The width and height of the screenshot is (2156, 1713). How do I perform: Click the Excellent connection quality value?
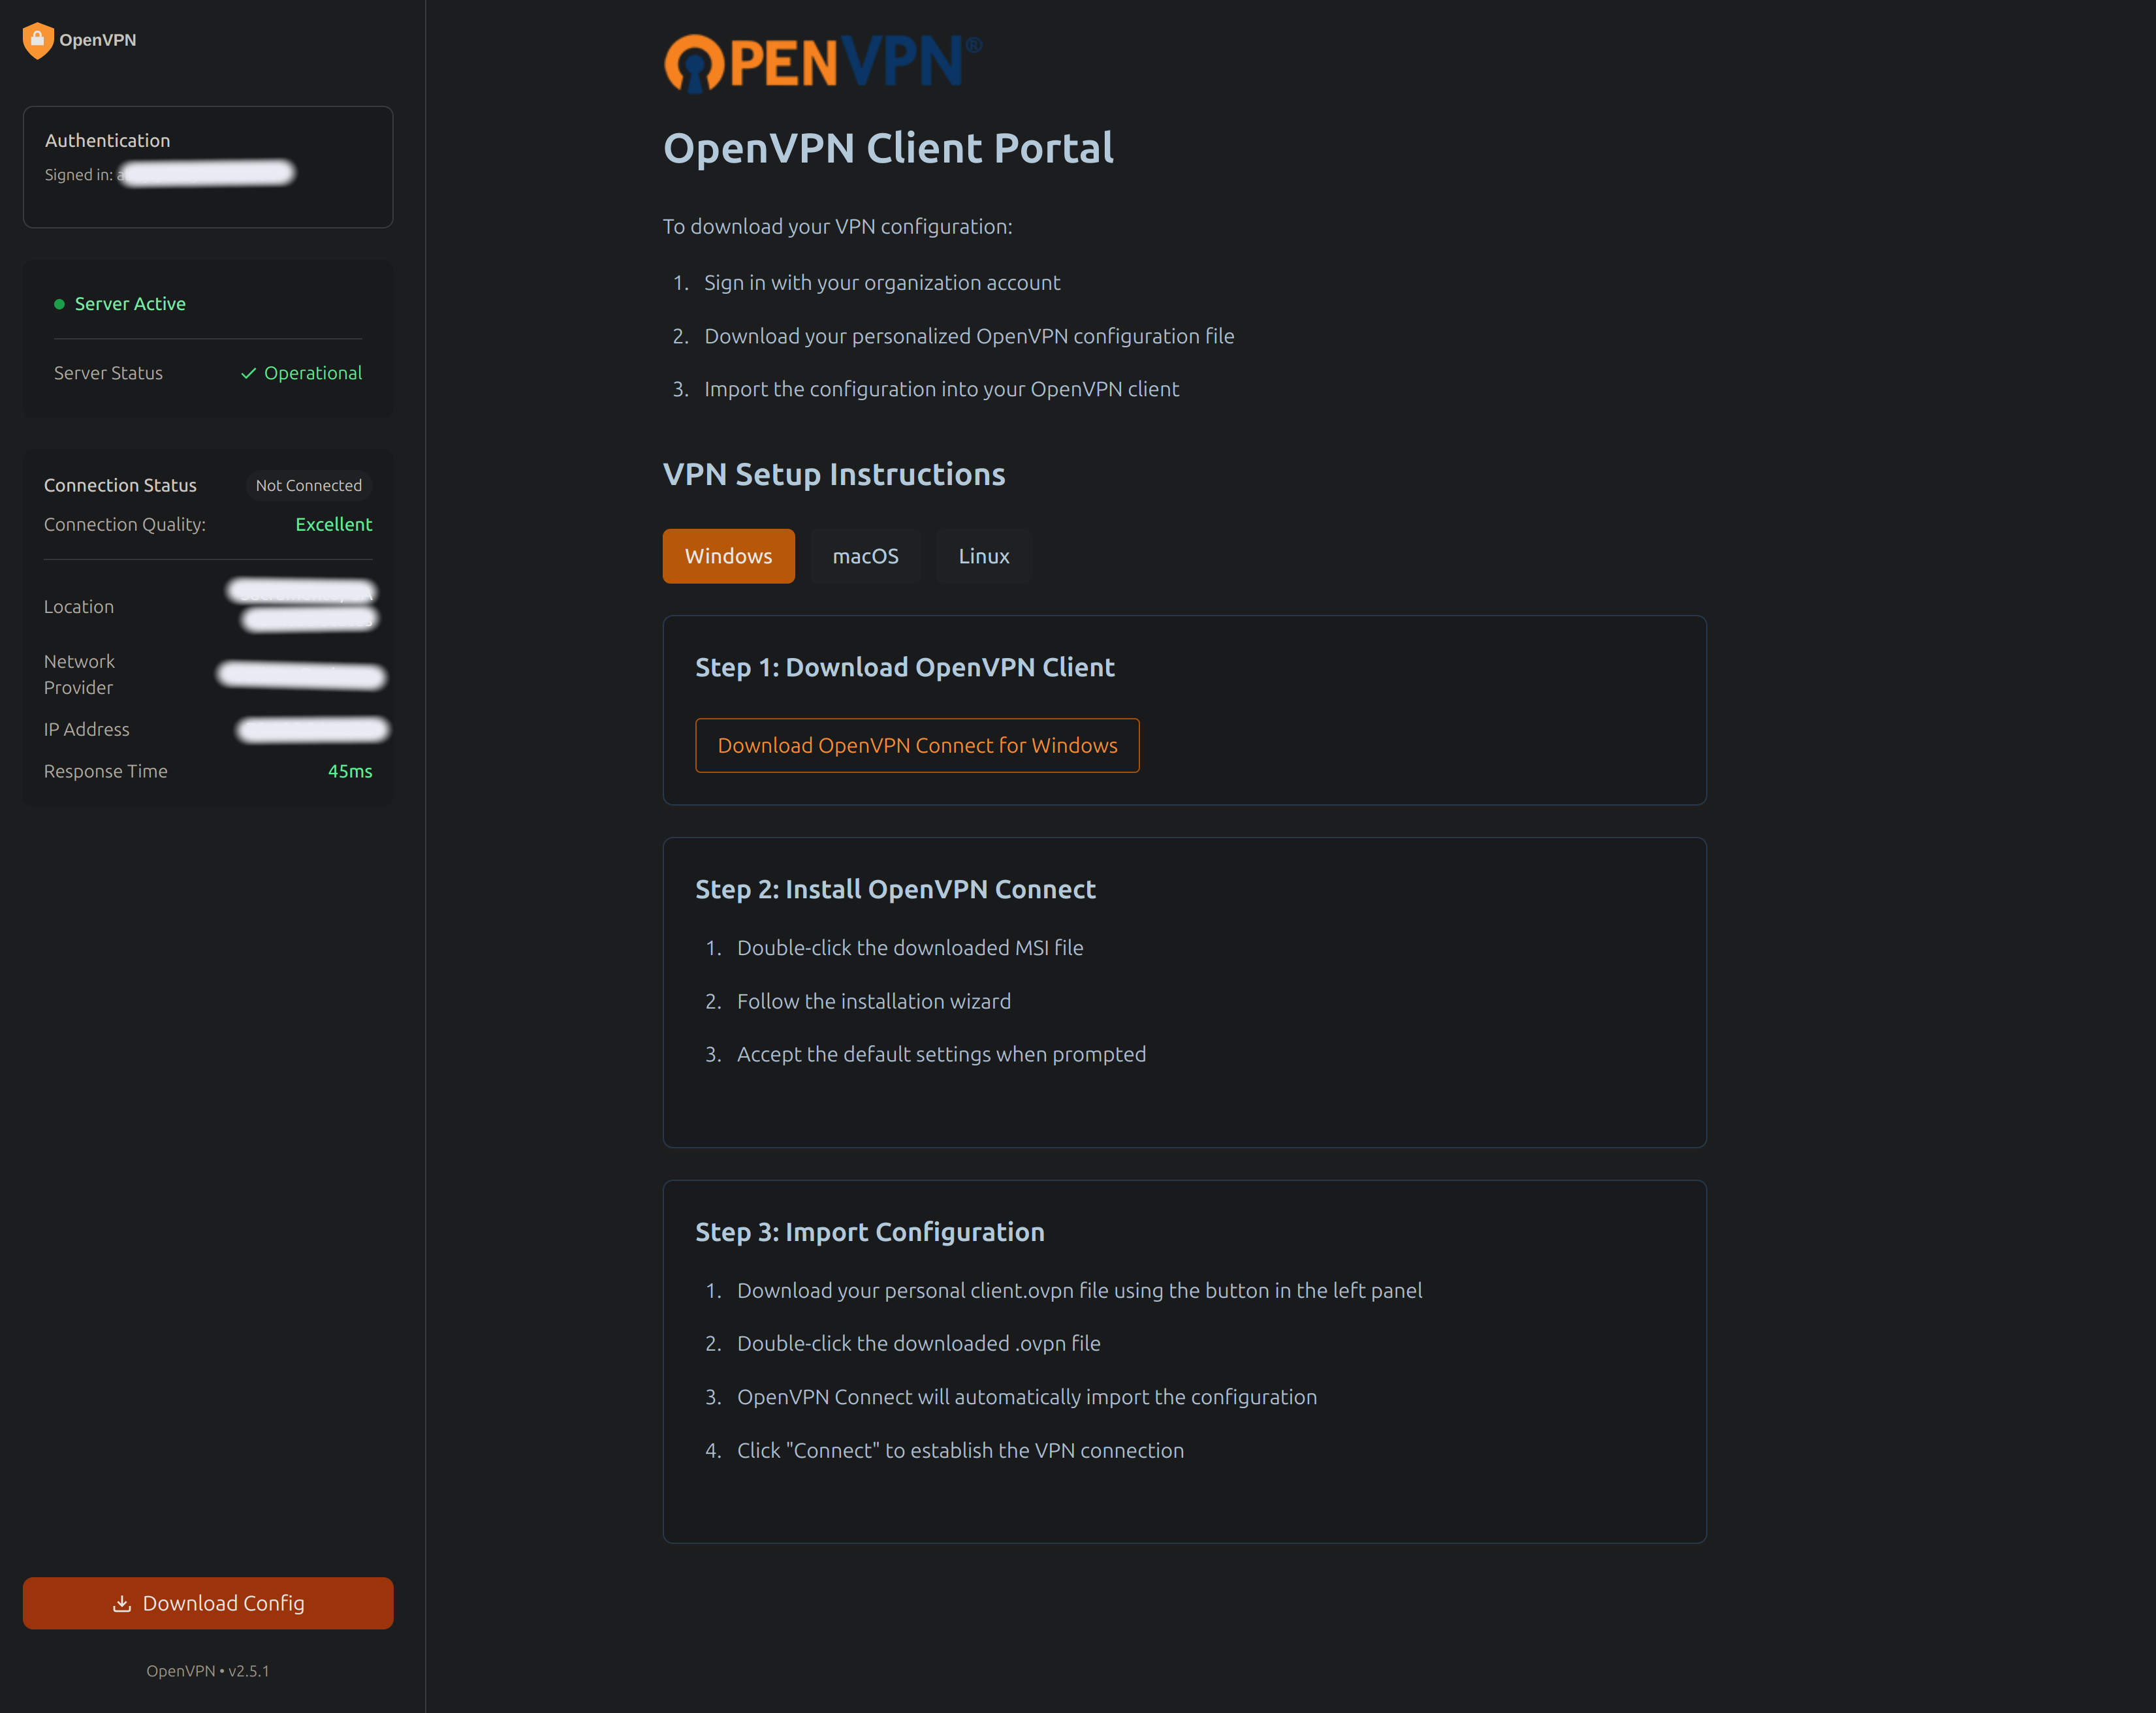pos(333,524)
